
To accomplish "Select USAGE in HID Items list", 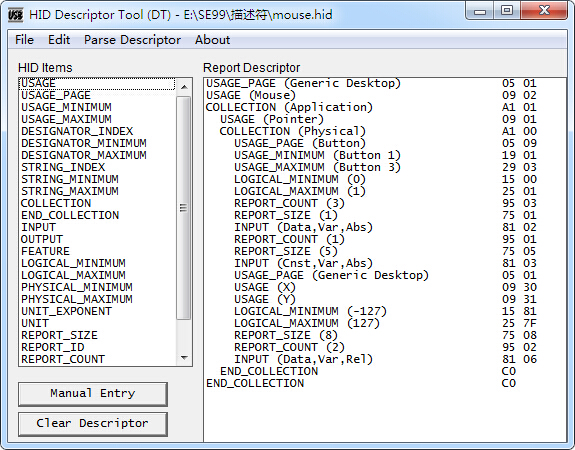I will (x=97, y=83).
